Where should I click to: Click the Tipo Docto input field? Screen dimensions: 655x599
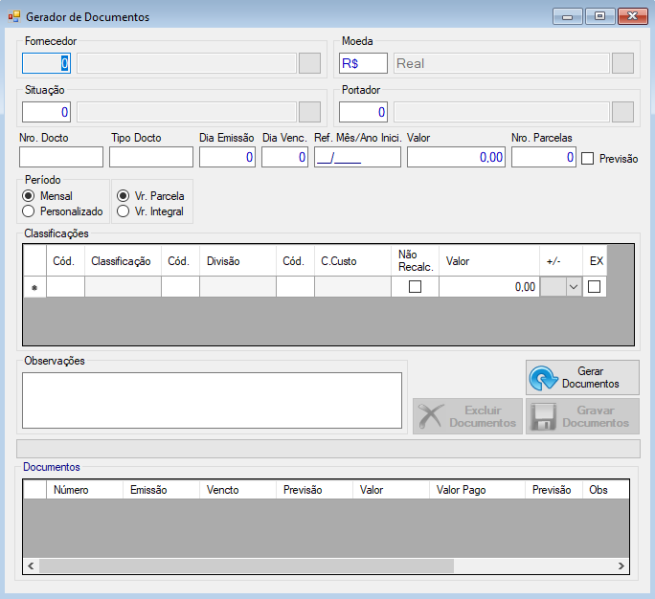(x=151, y=157)
